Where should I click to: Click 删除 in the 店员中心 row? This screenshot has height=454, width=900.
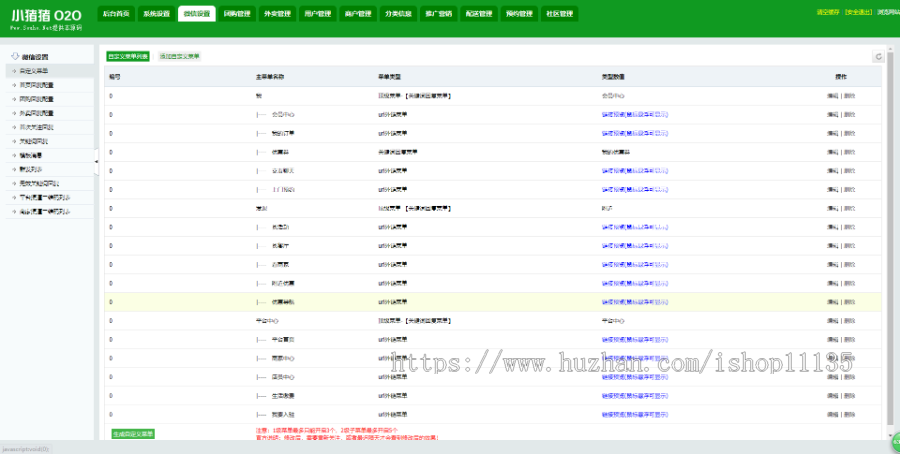click(x=849, y=377)
